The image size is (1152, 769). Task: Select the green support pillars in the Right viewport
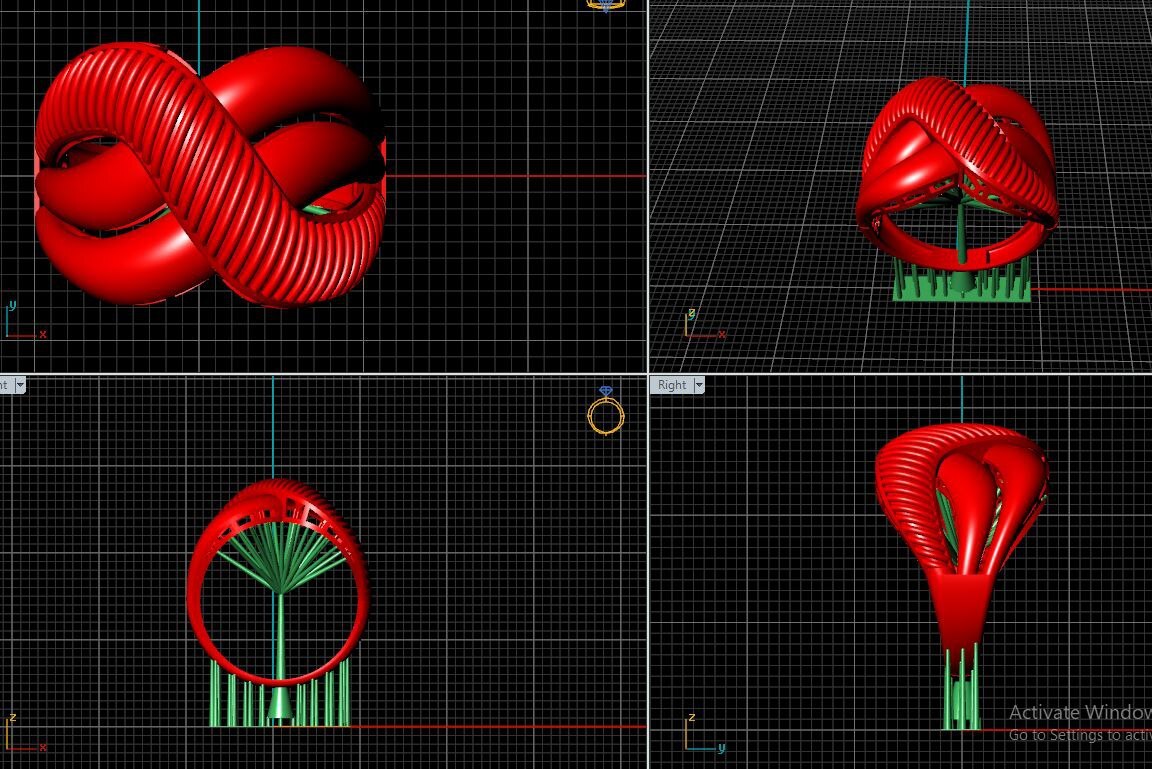pos(960,690)
